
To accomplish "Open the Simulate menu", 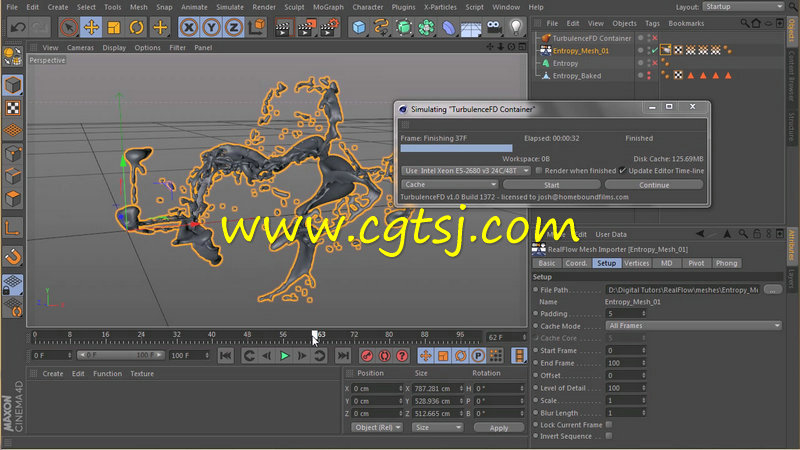I will coord(230,7).
